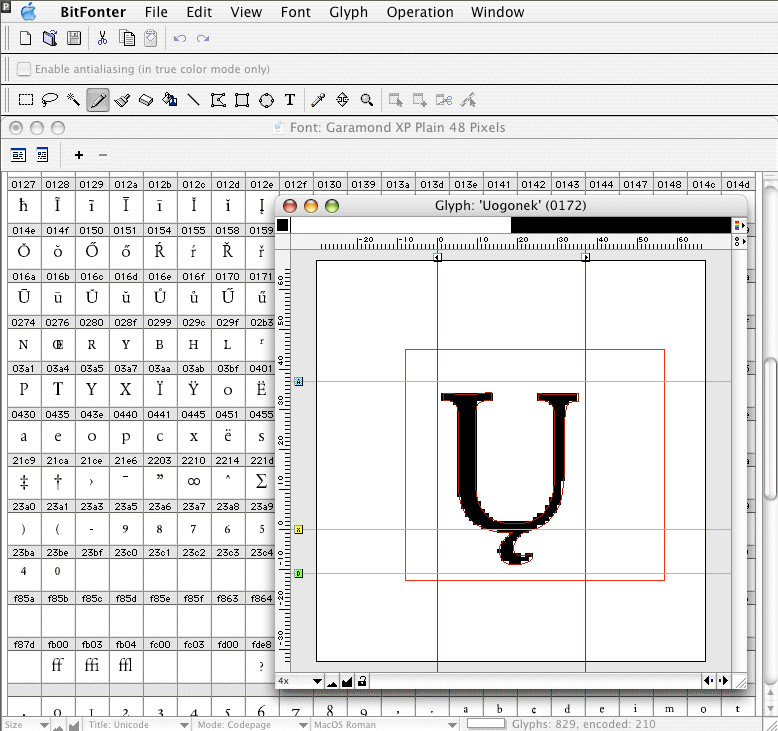
Task: Select the rectangular marquee tool
Action: point(25,100)
